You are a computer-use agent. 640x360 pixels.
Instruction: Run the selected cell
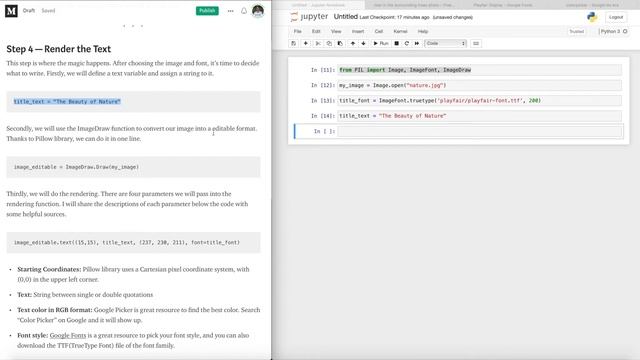pos(381,43)
